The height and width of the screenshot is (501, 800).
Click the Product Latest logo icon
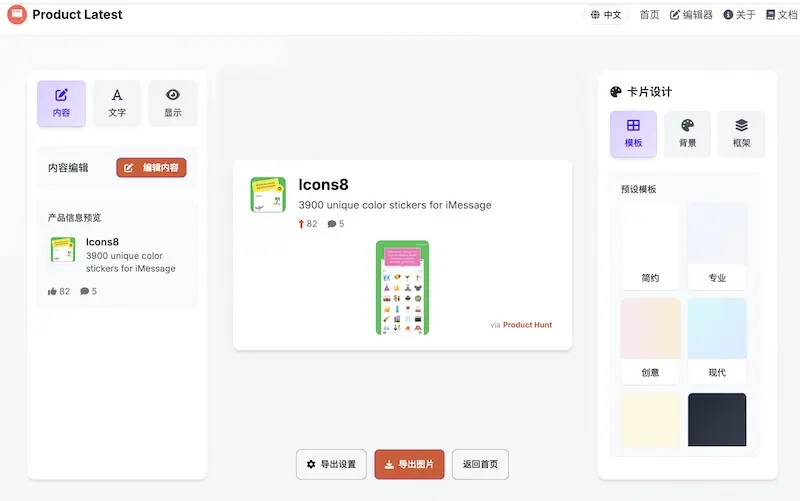point(17,14)
